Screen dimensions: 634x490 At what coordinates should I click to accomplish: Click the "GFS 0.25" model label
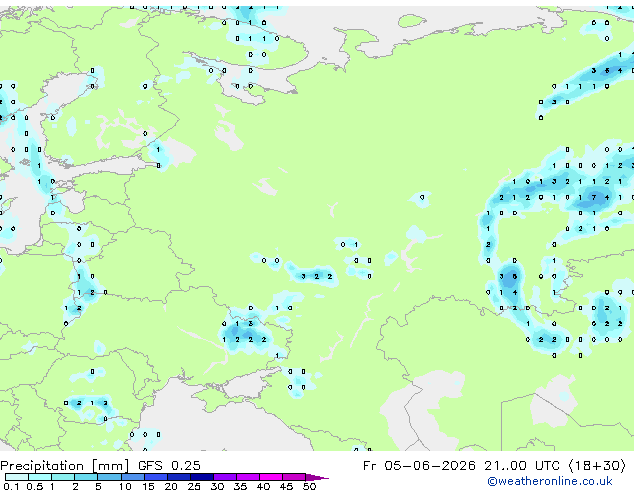(169, 466)
